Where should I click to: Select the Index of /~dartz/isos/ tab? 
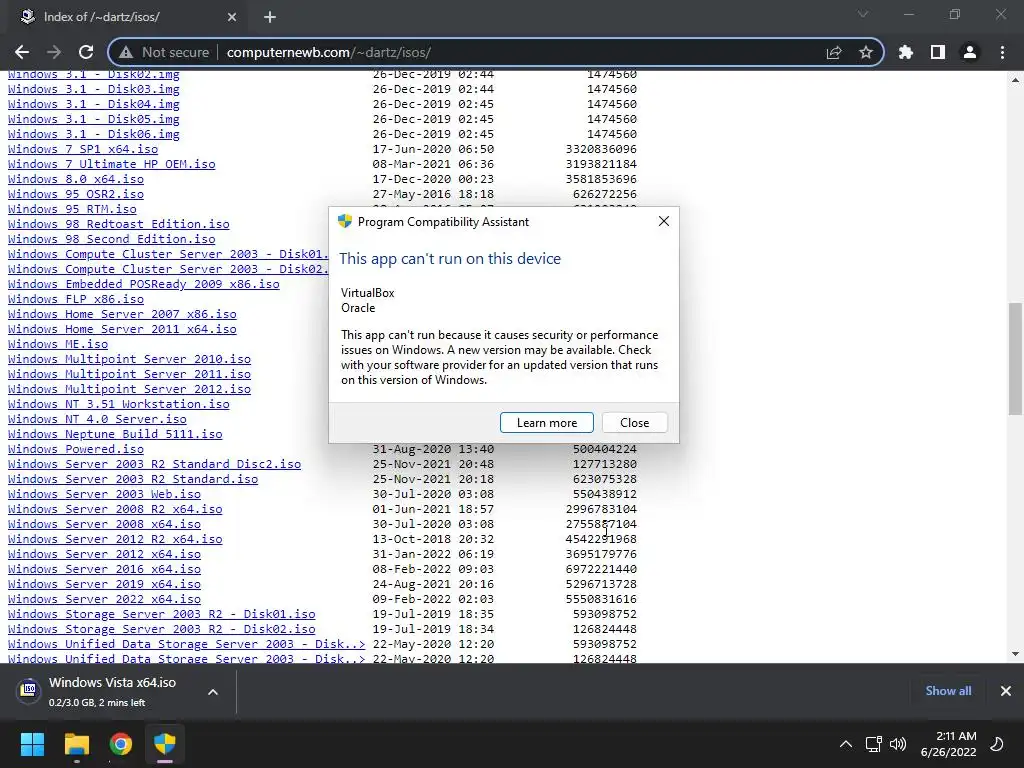click(x=127, y=17)
